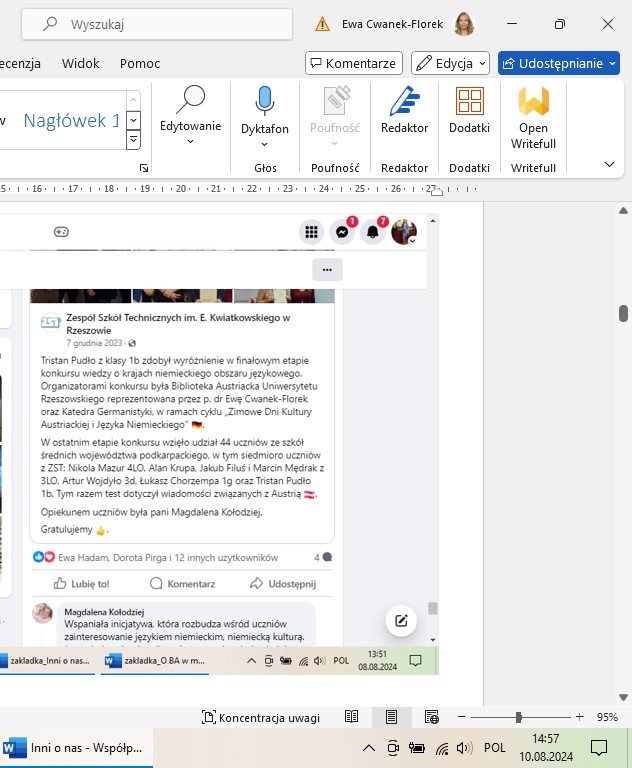
Task: Toggle Koncentracja uwagi focus mode
Action: (x=261, y=717)
